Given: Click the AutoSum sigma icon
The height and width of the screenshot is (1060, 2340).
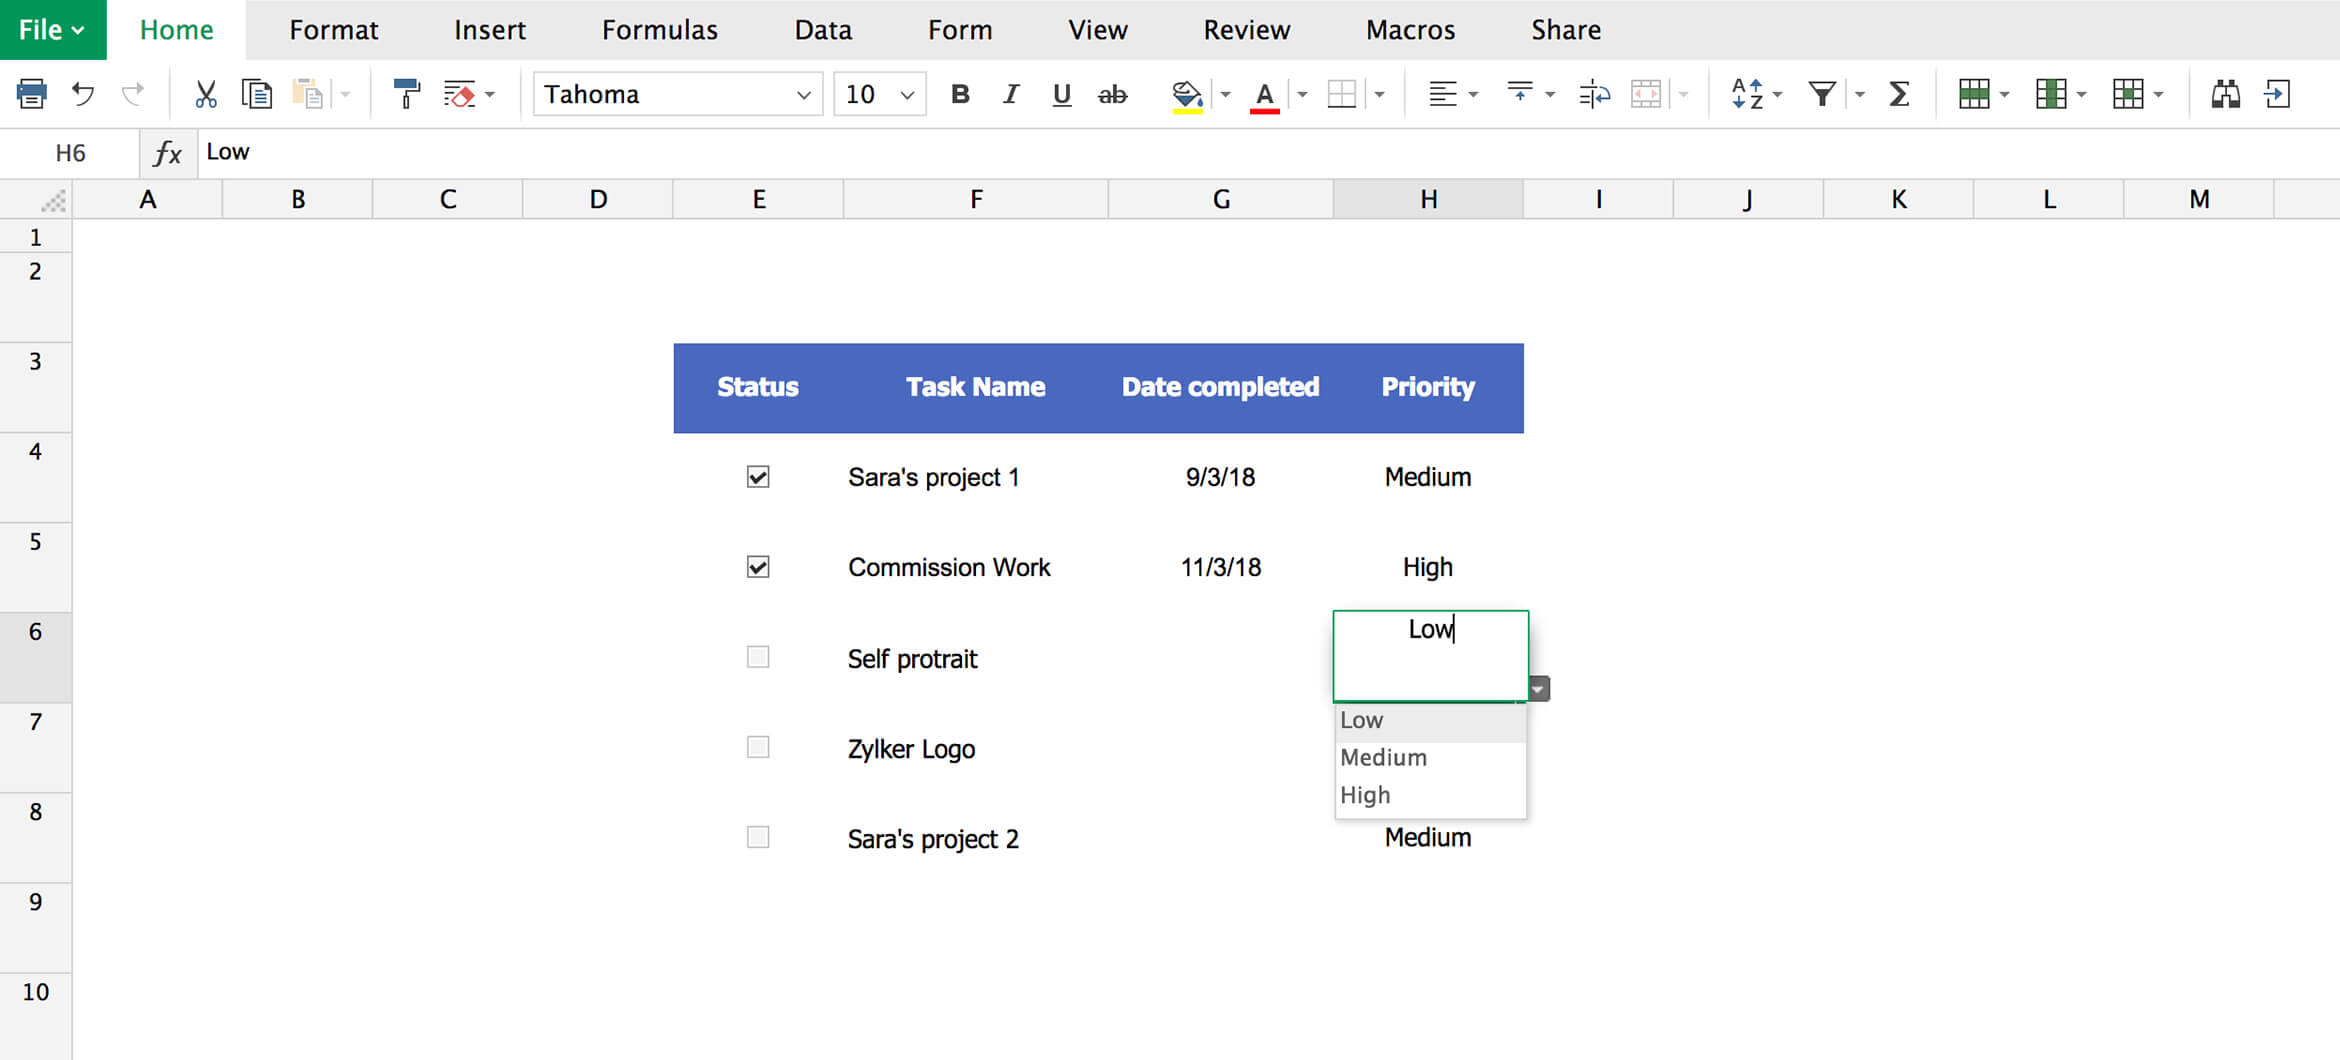Looking at the screenshot, I should pos(1899,94).
